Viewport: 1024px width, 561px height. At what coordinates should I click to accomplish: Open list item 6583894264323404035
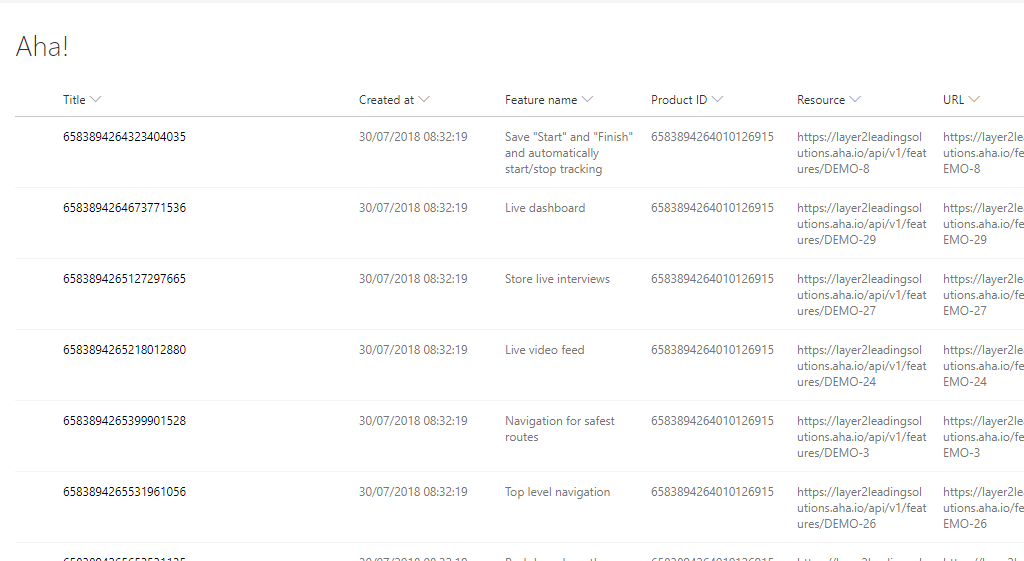124,137
